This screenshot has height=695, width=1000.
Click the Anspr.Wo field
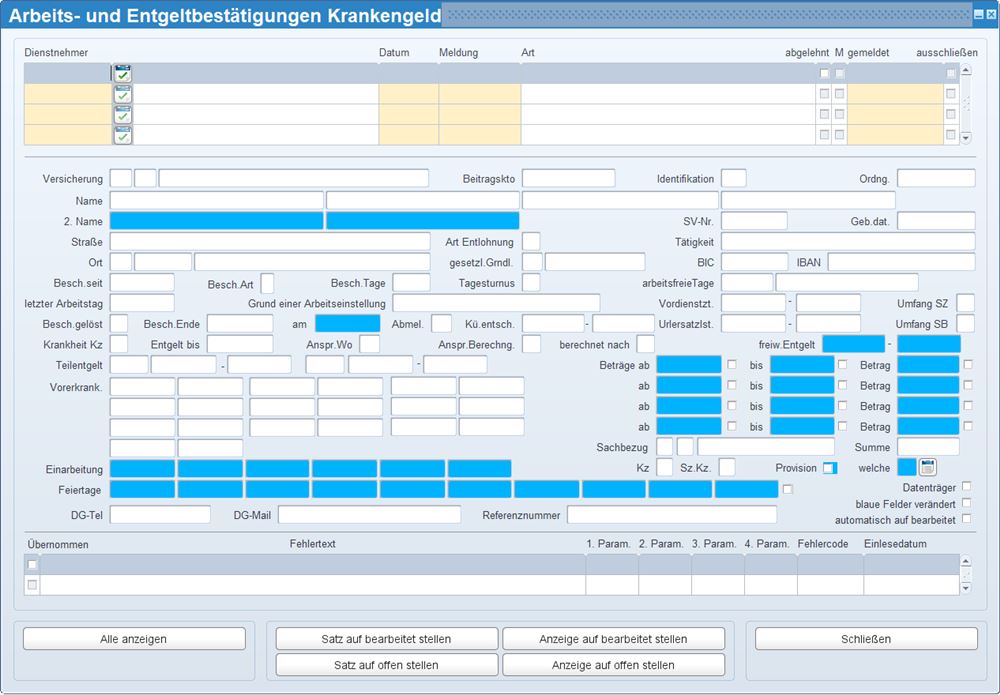(x=369, y=344)
